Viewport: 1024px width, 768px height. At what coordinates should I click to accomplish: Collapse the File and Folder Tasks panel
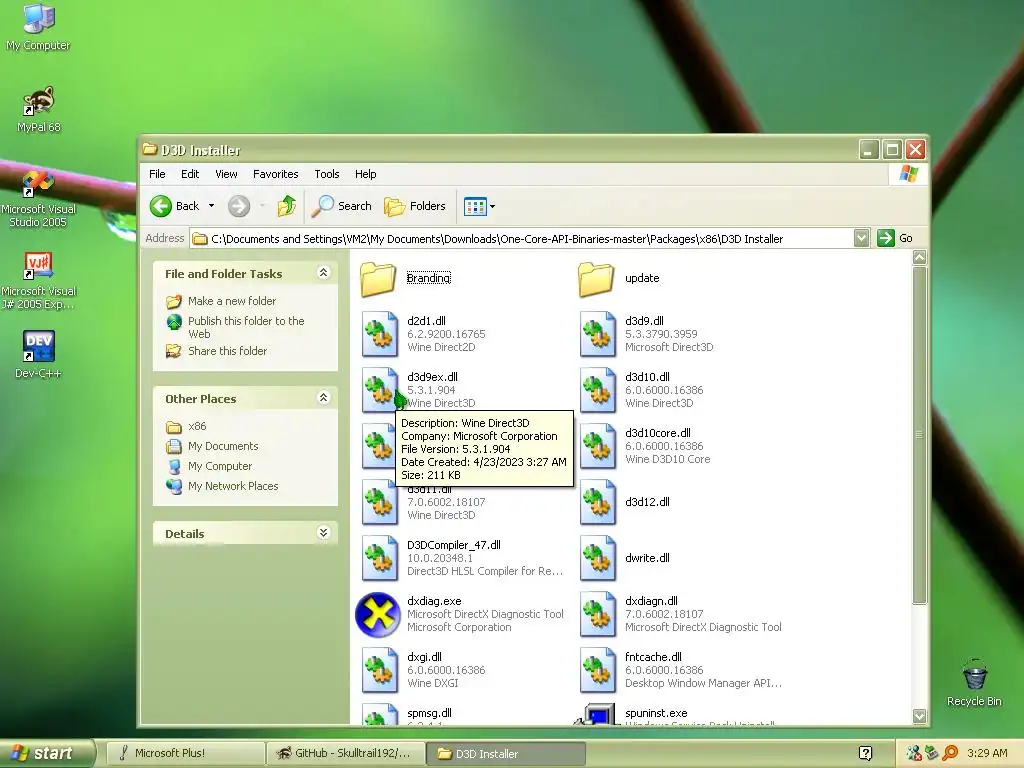coord(323,273)
